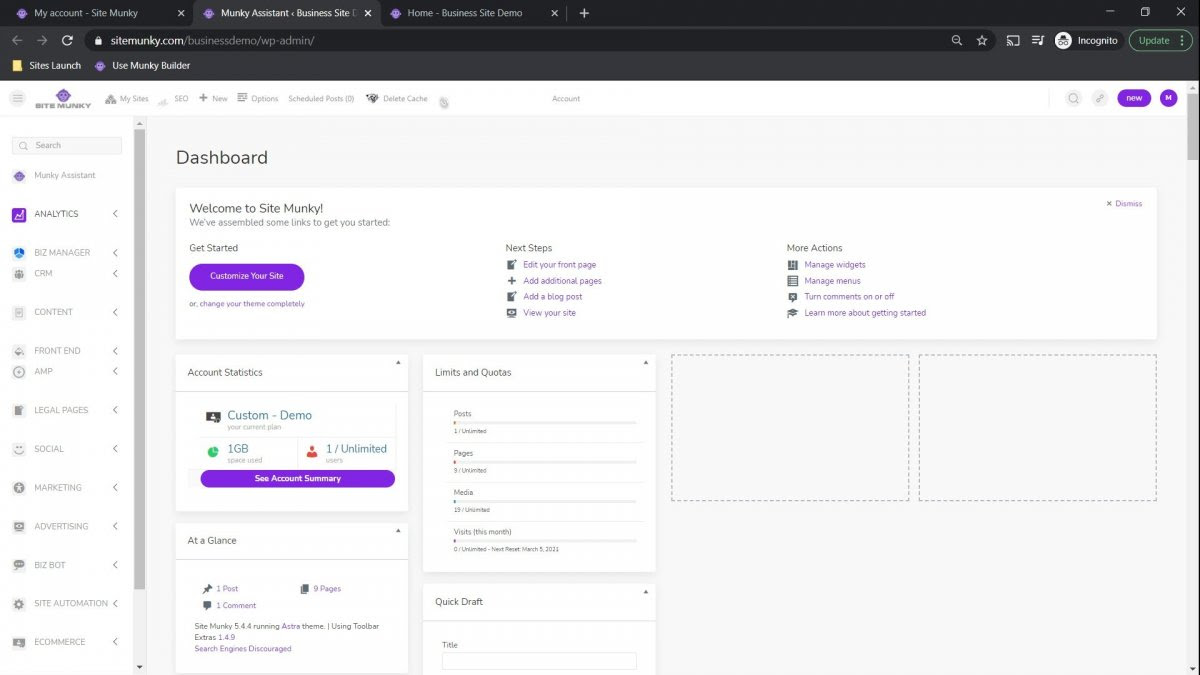
Task: Collapse the At a Glance widget arrow
Action: click(x=398, y=530)
